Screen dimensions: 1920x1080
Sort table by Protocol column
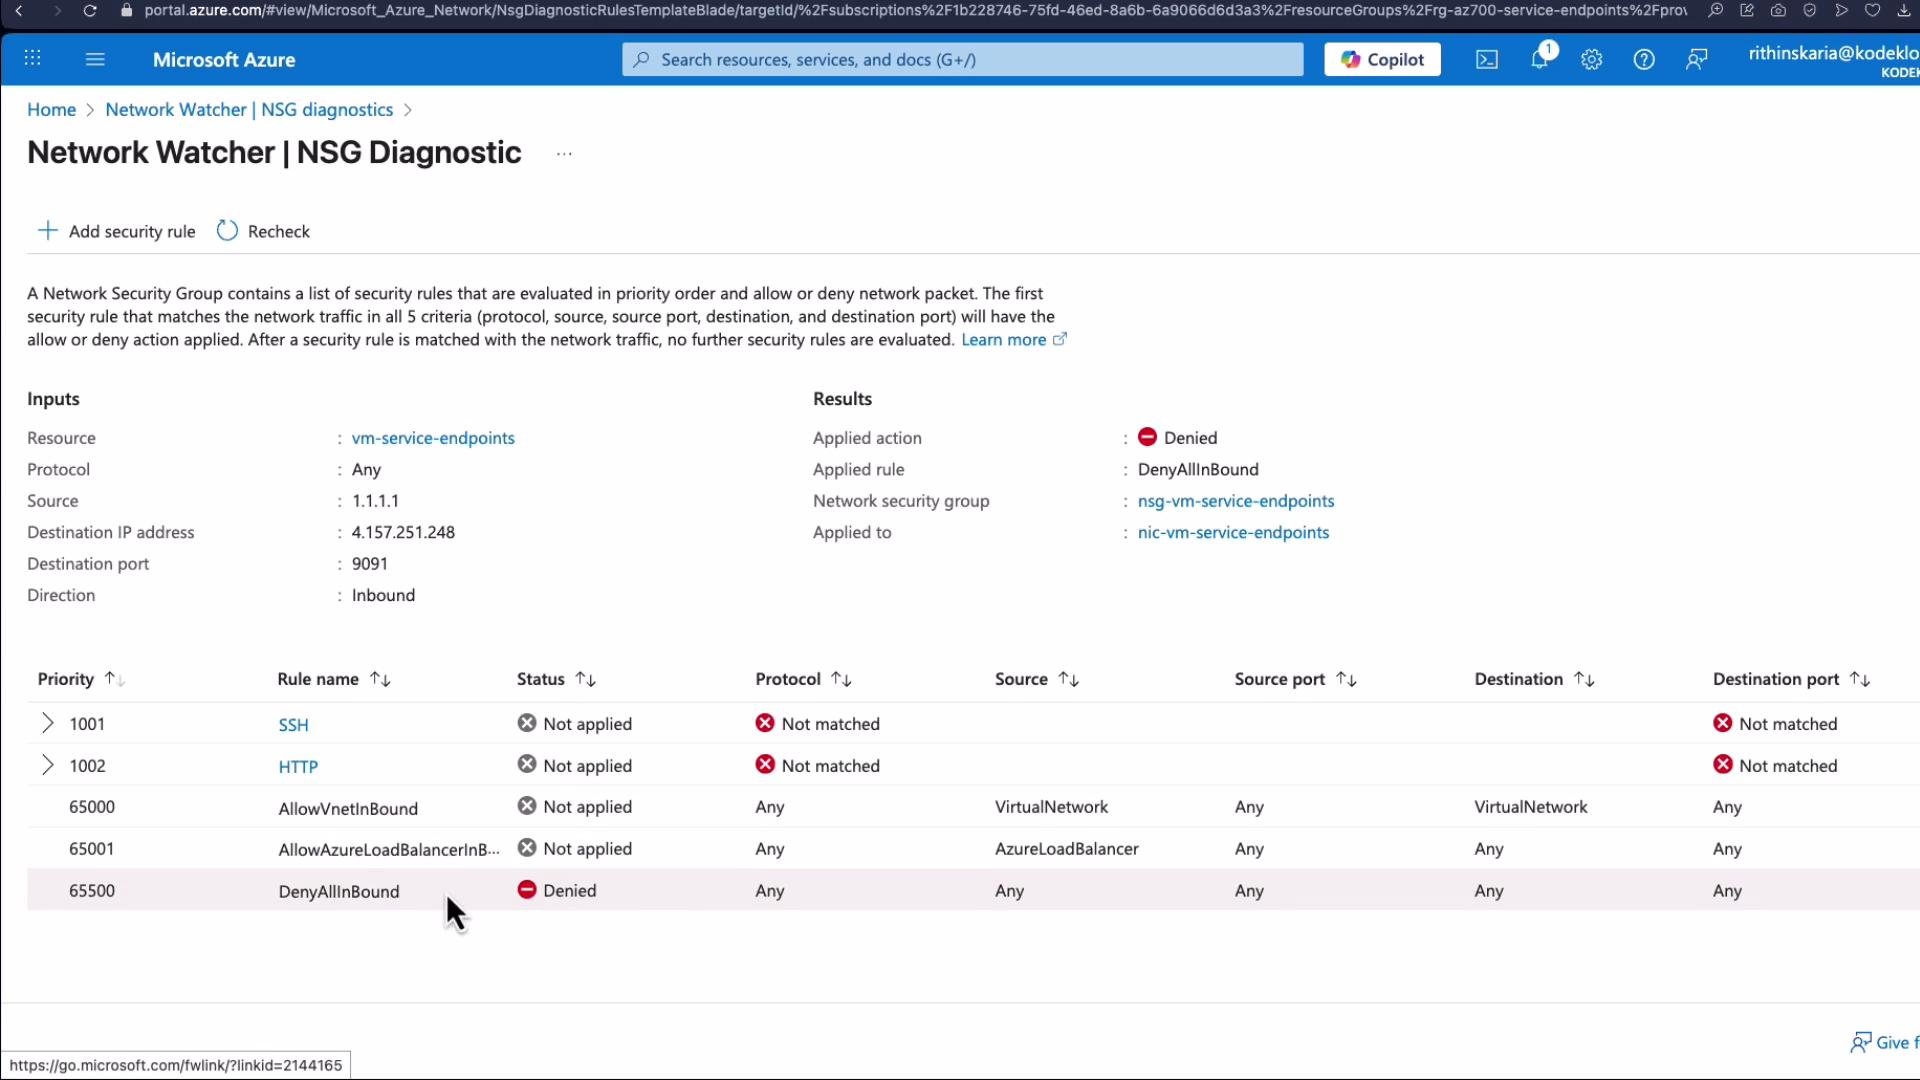(x=804, y=679)
